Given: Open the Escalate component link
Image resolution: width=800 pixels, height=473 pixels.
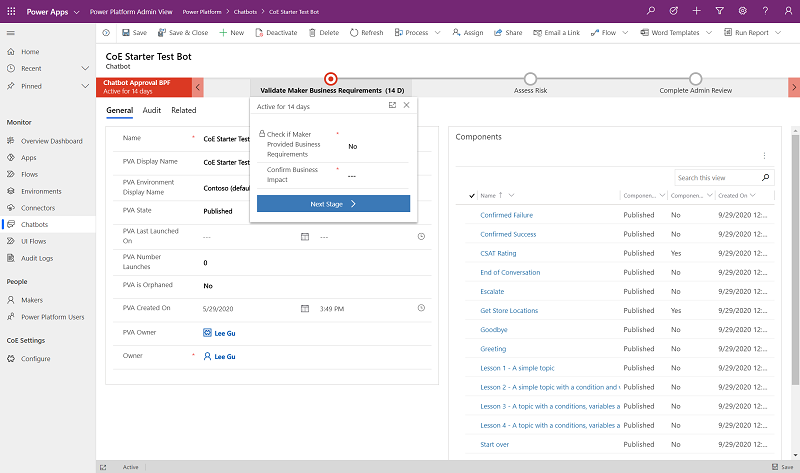Looking at the screenshot, I should [x=492, y=291].
